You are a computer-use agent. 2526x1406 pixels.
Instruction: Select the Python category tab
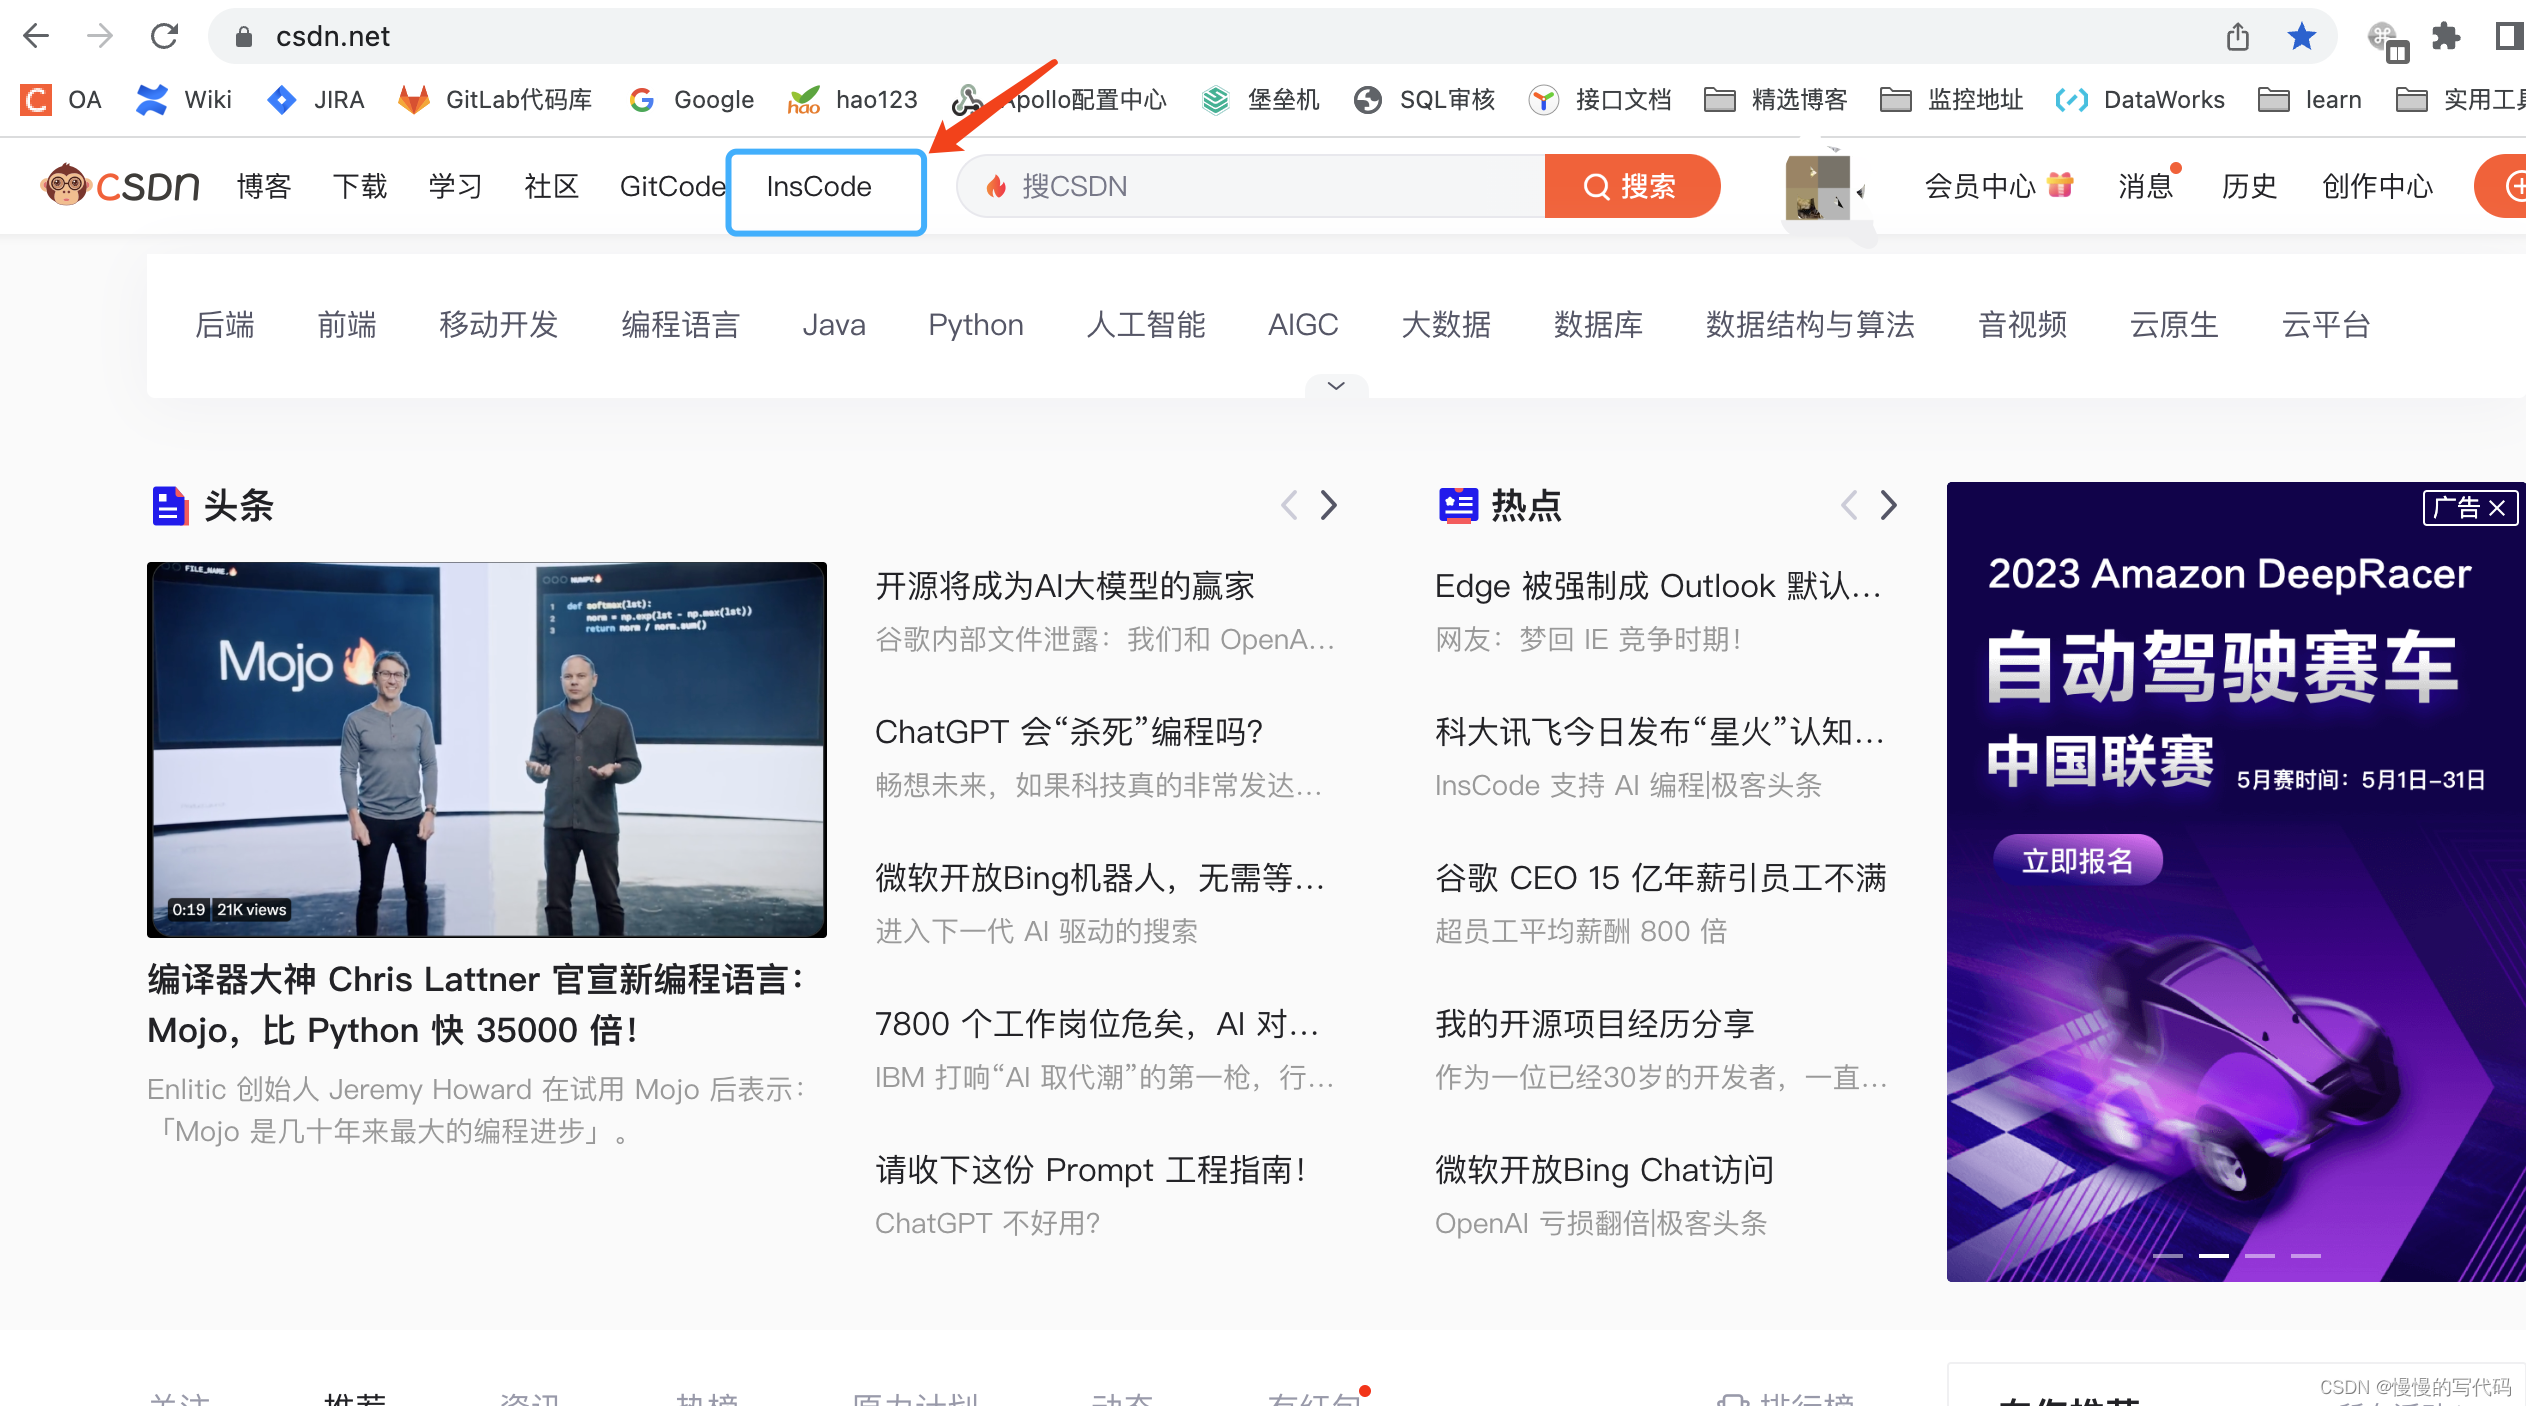pyautogui.click(x=976, y=325)
